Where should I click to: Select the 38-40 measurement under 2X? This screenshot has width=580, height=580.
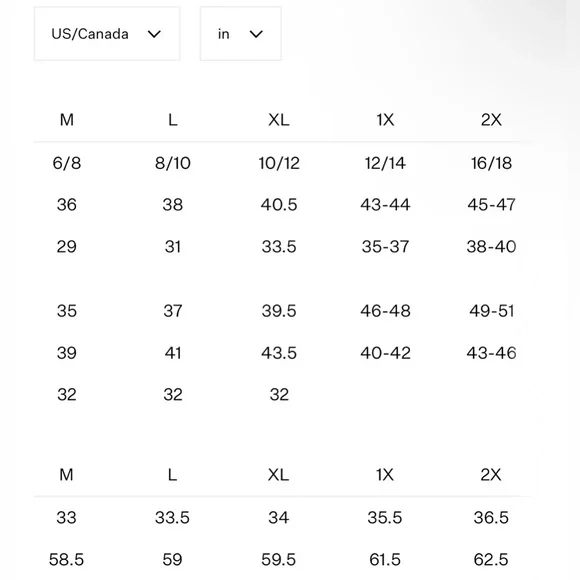tap(491, 246)
